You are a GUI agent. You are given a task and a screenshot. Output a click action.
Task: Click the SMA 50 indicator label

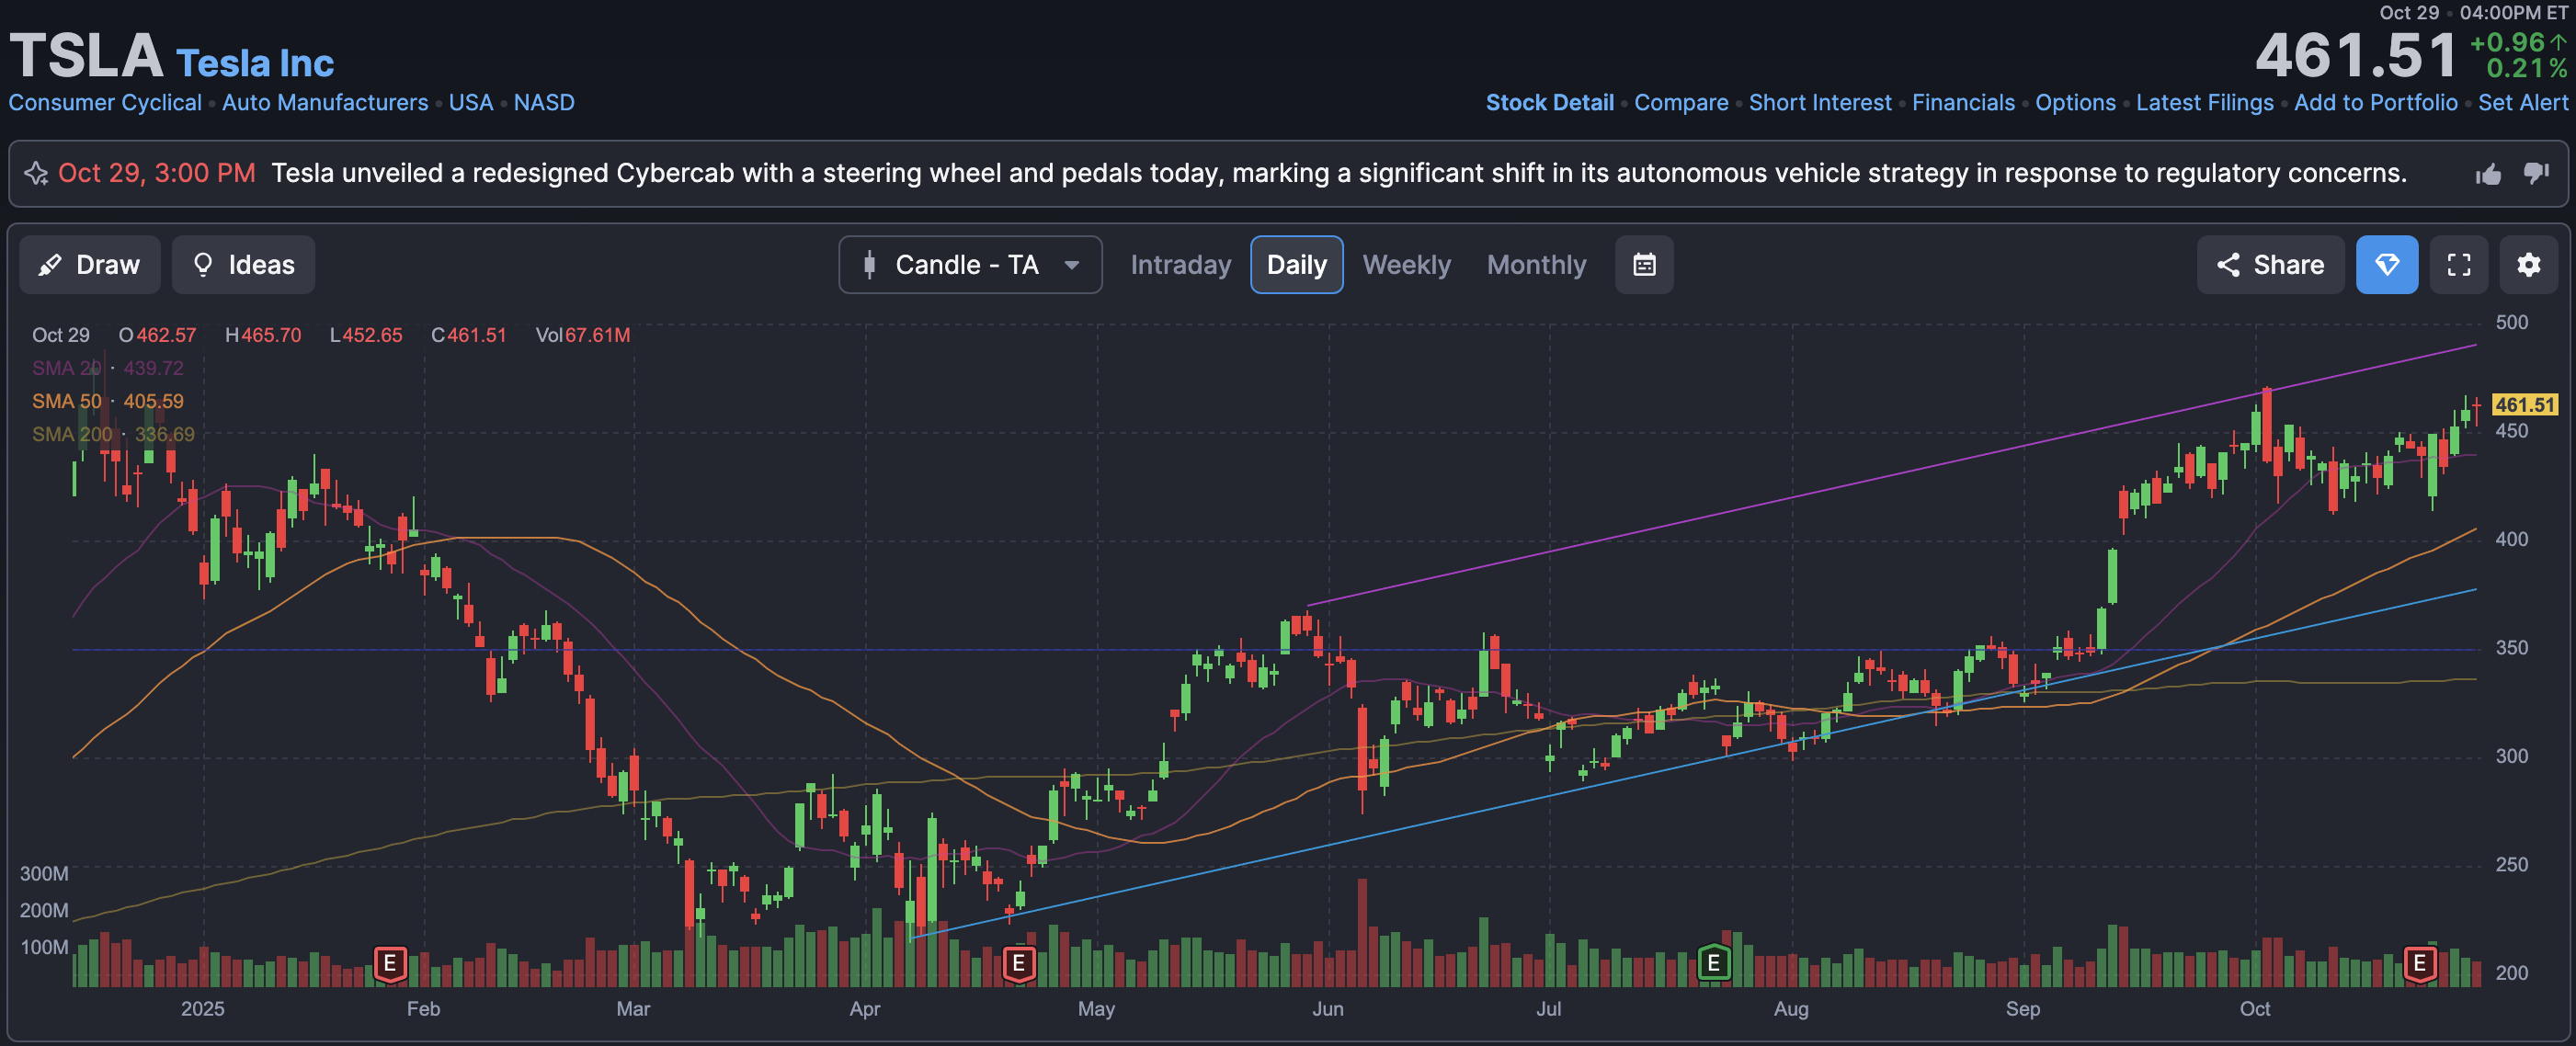(66, 401)
